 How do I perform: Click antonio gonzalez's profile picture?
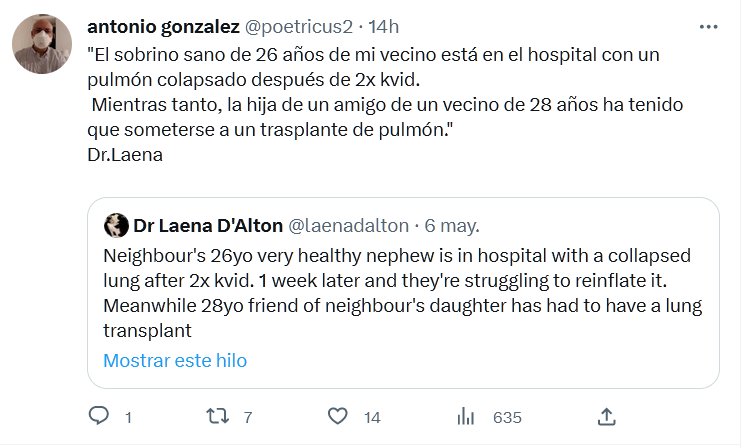(x=40, y=46)
